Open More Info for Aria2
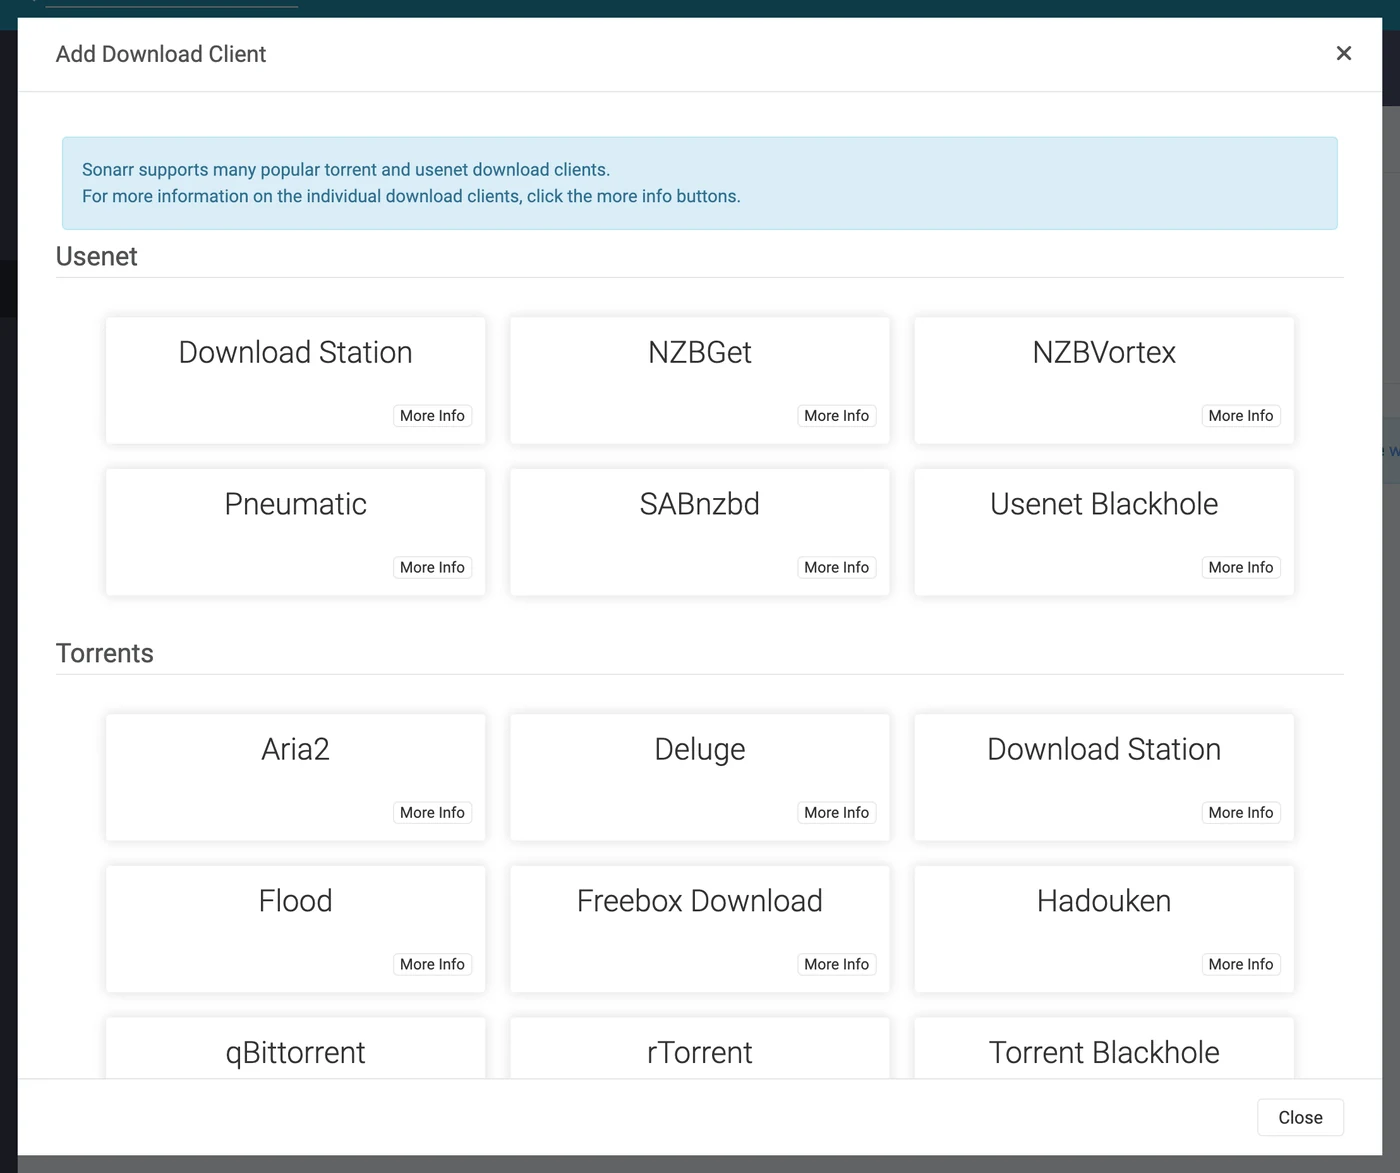The height and width of the screenshot is (1173, 1400). 432,813
